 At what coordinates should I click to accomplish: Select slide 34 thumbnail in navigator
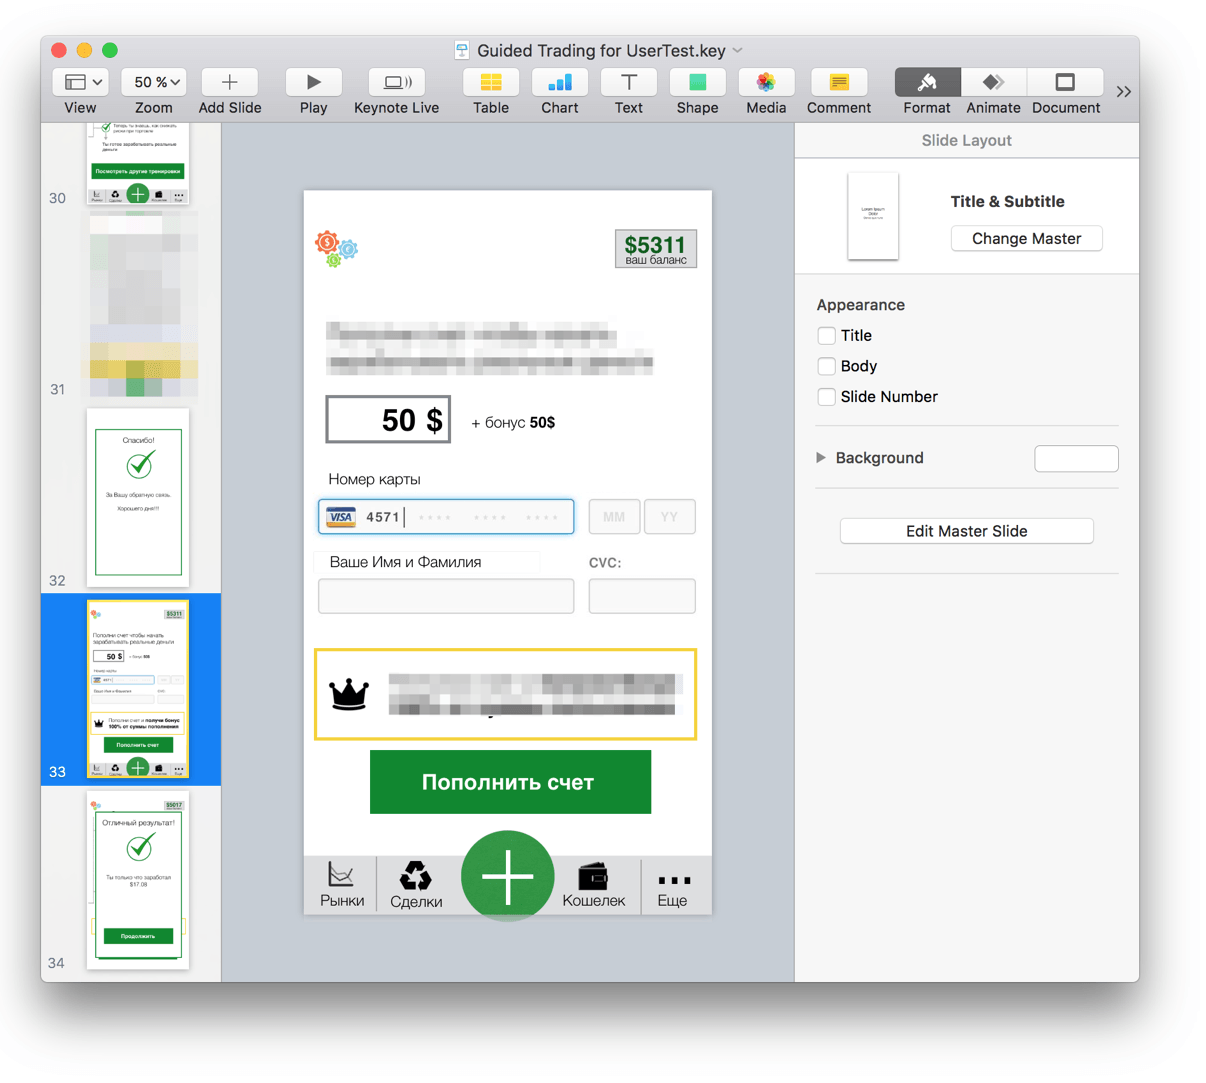click(138, 880)
